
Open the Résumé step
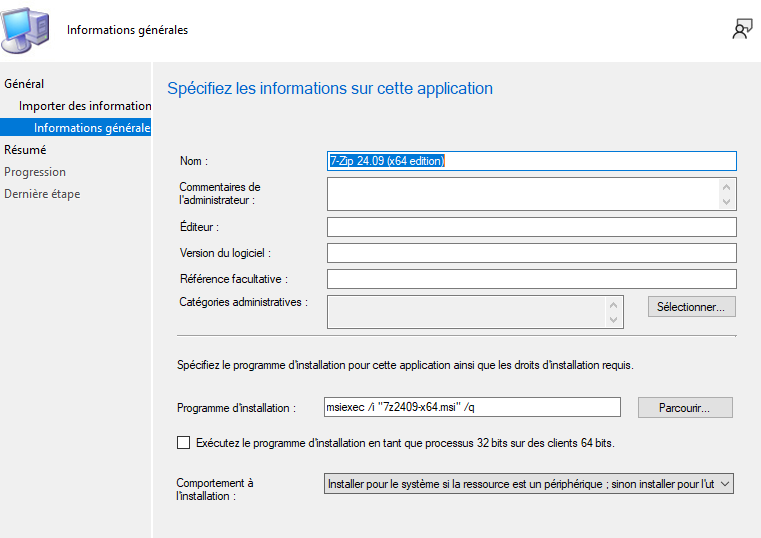(x=25, y=150)
